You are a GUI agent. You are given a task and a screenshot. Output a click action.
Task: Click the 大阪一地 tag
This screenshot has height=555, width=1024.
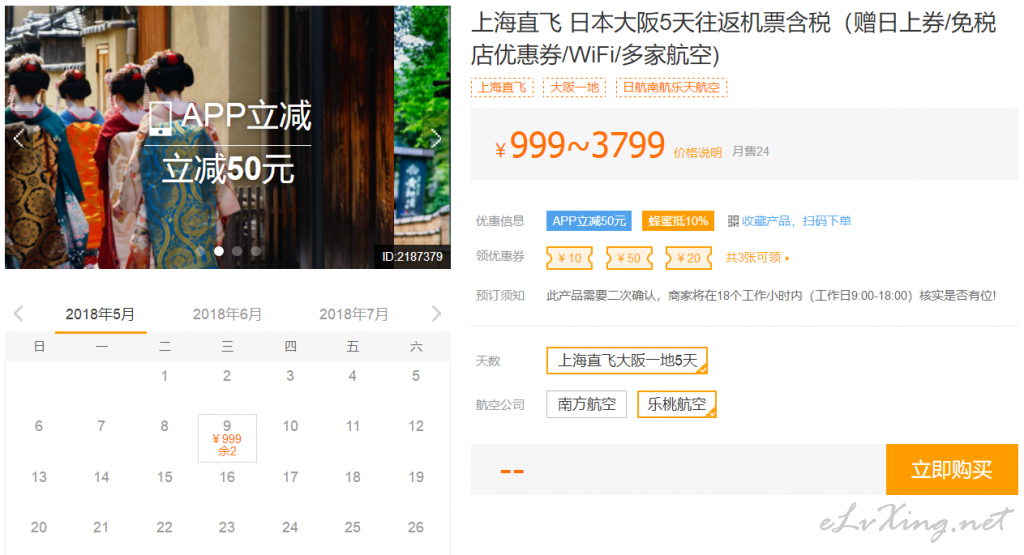[x=574, y=87]
